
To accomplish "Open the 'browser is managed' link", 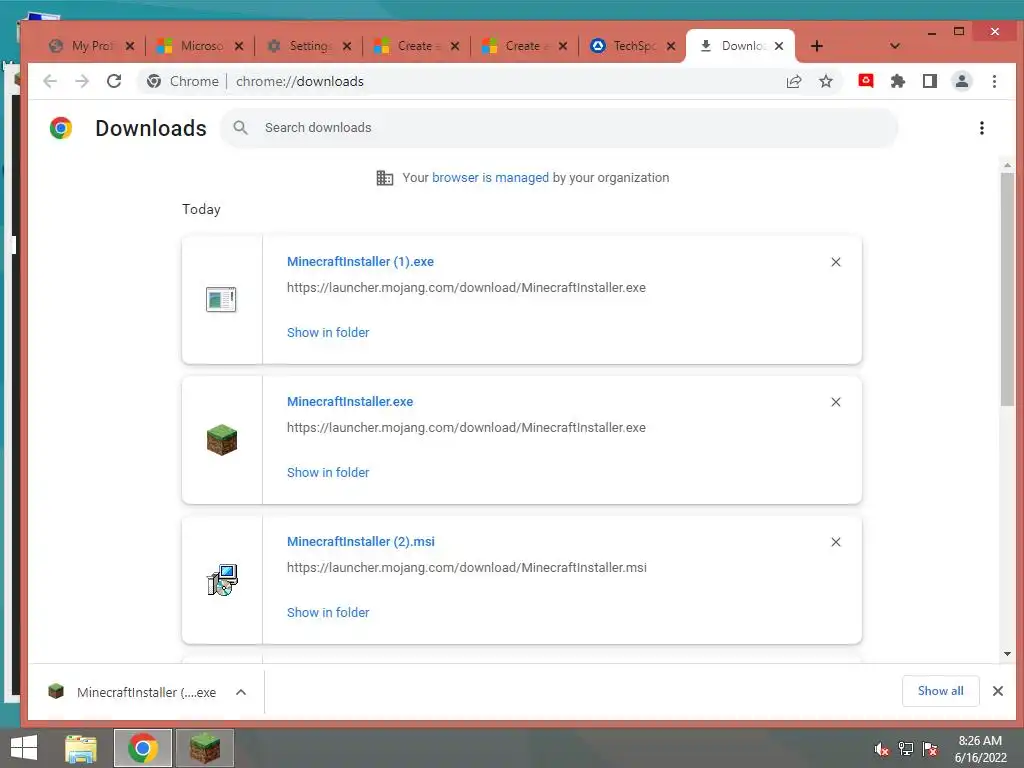I will click(x=490, y=178).
